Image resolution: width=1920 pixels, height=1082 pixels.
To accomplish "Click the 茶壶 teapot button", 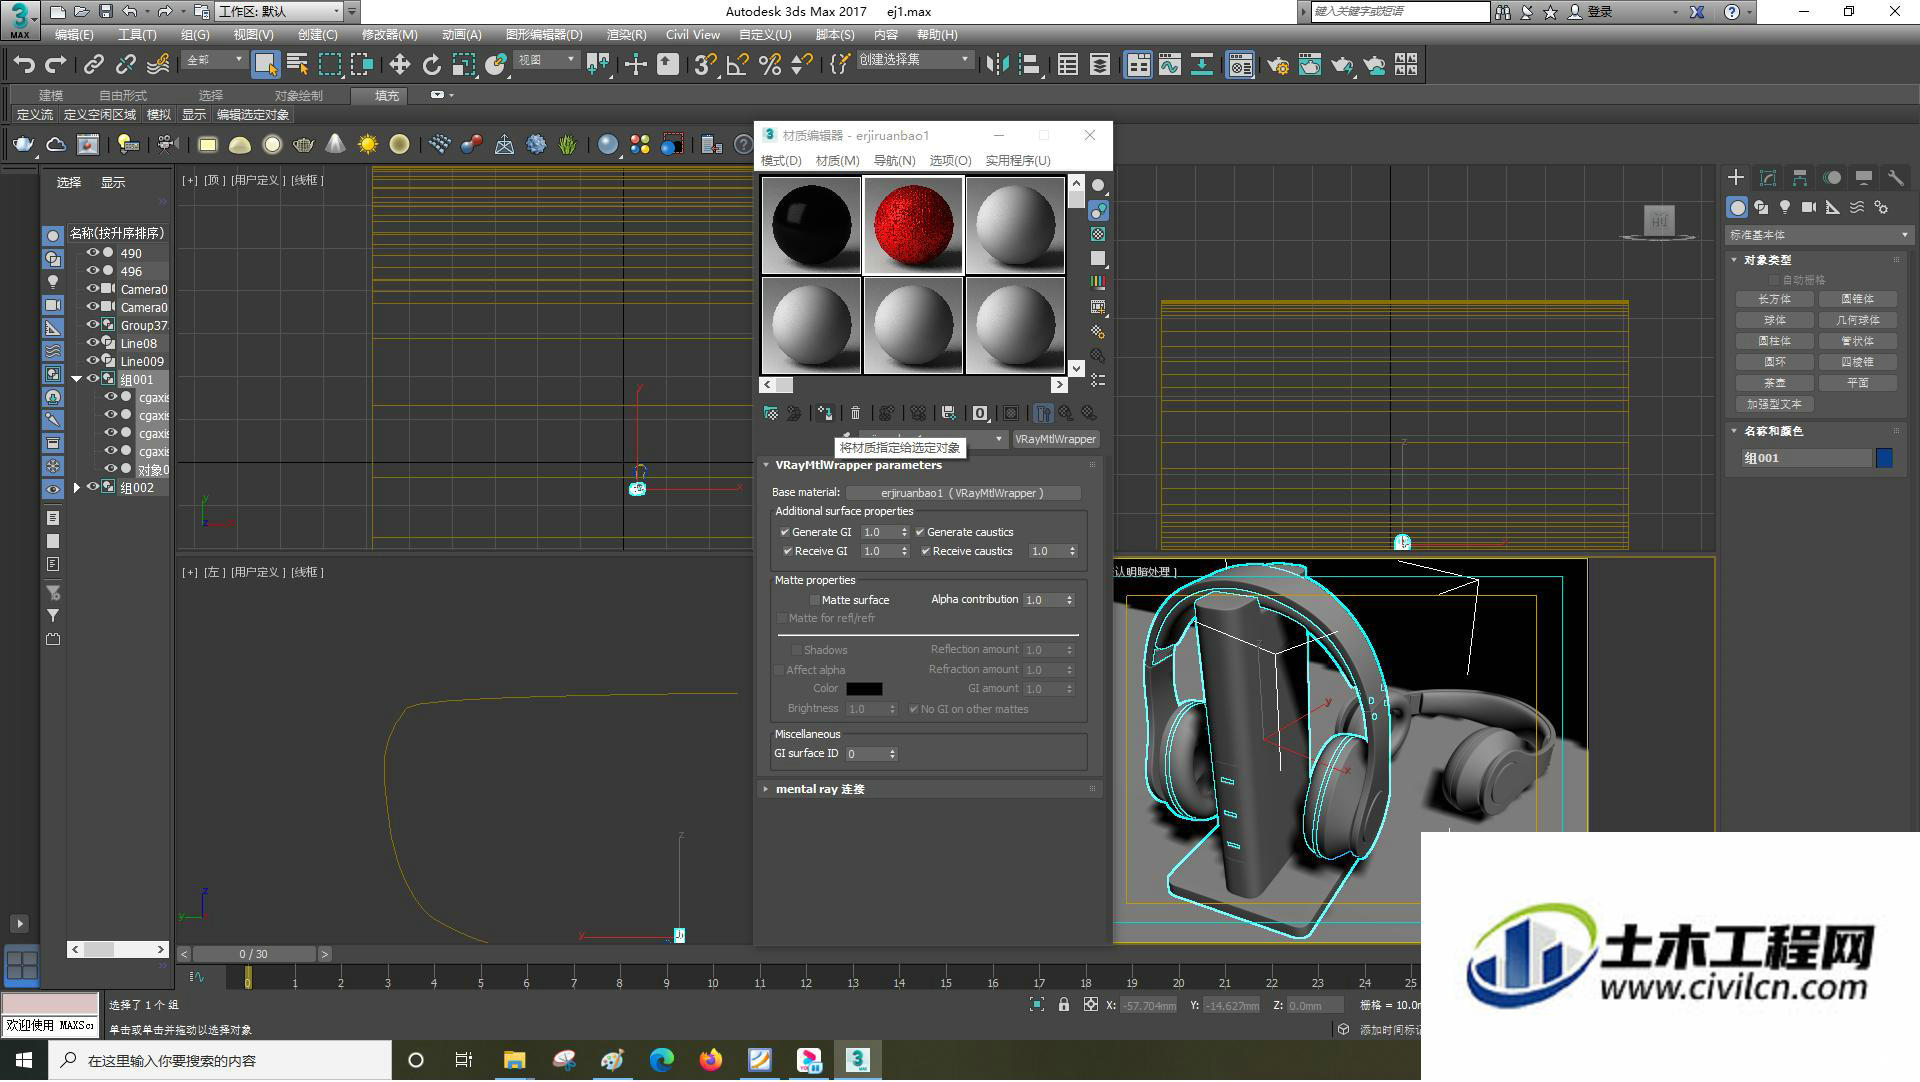I will [1774, 383].
